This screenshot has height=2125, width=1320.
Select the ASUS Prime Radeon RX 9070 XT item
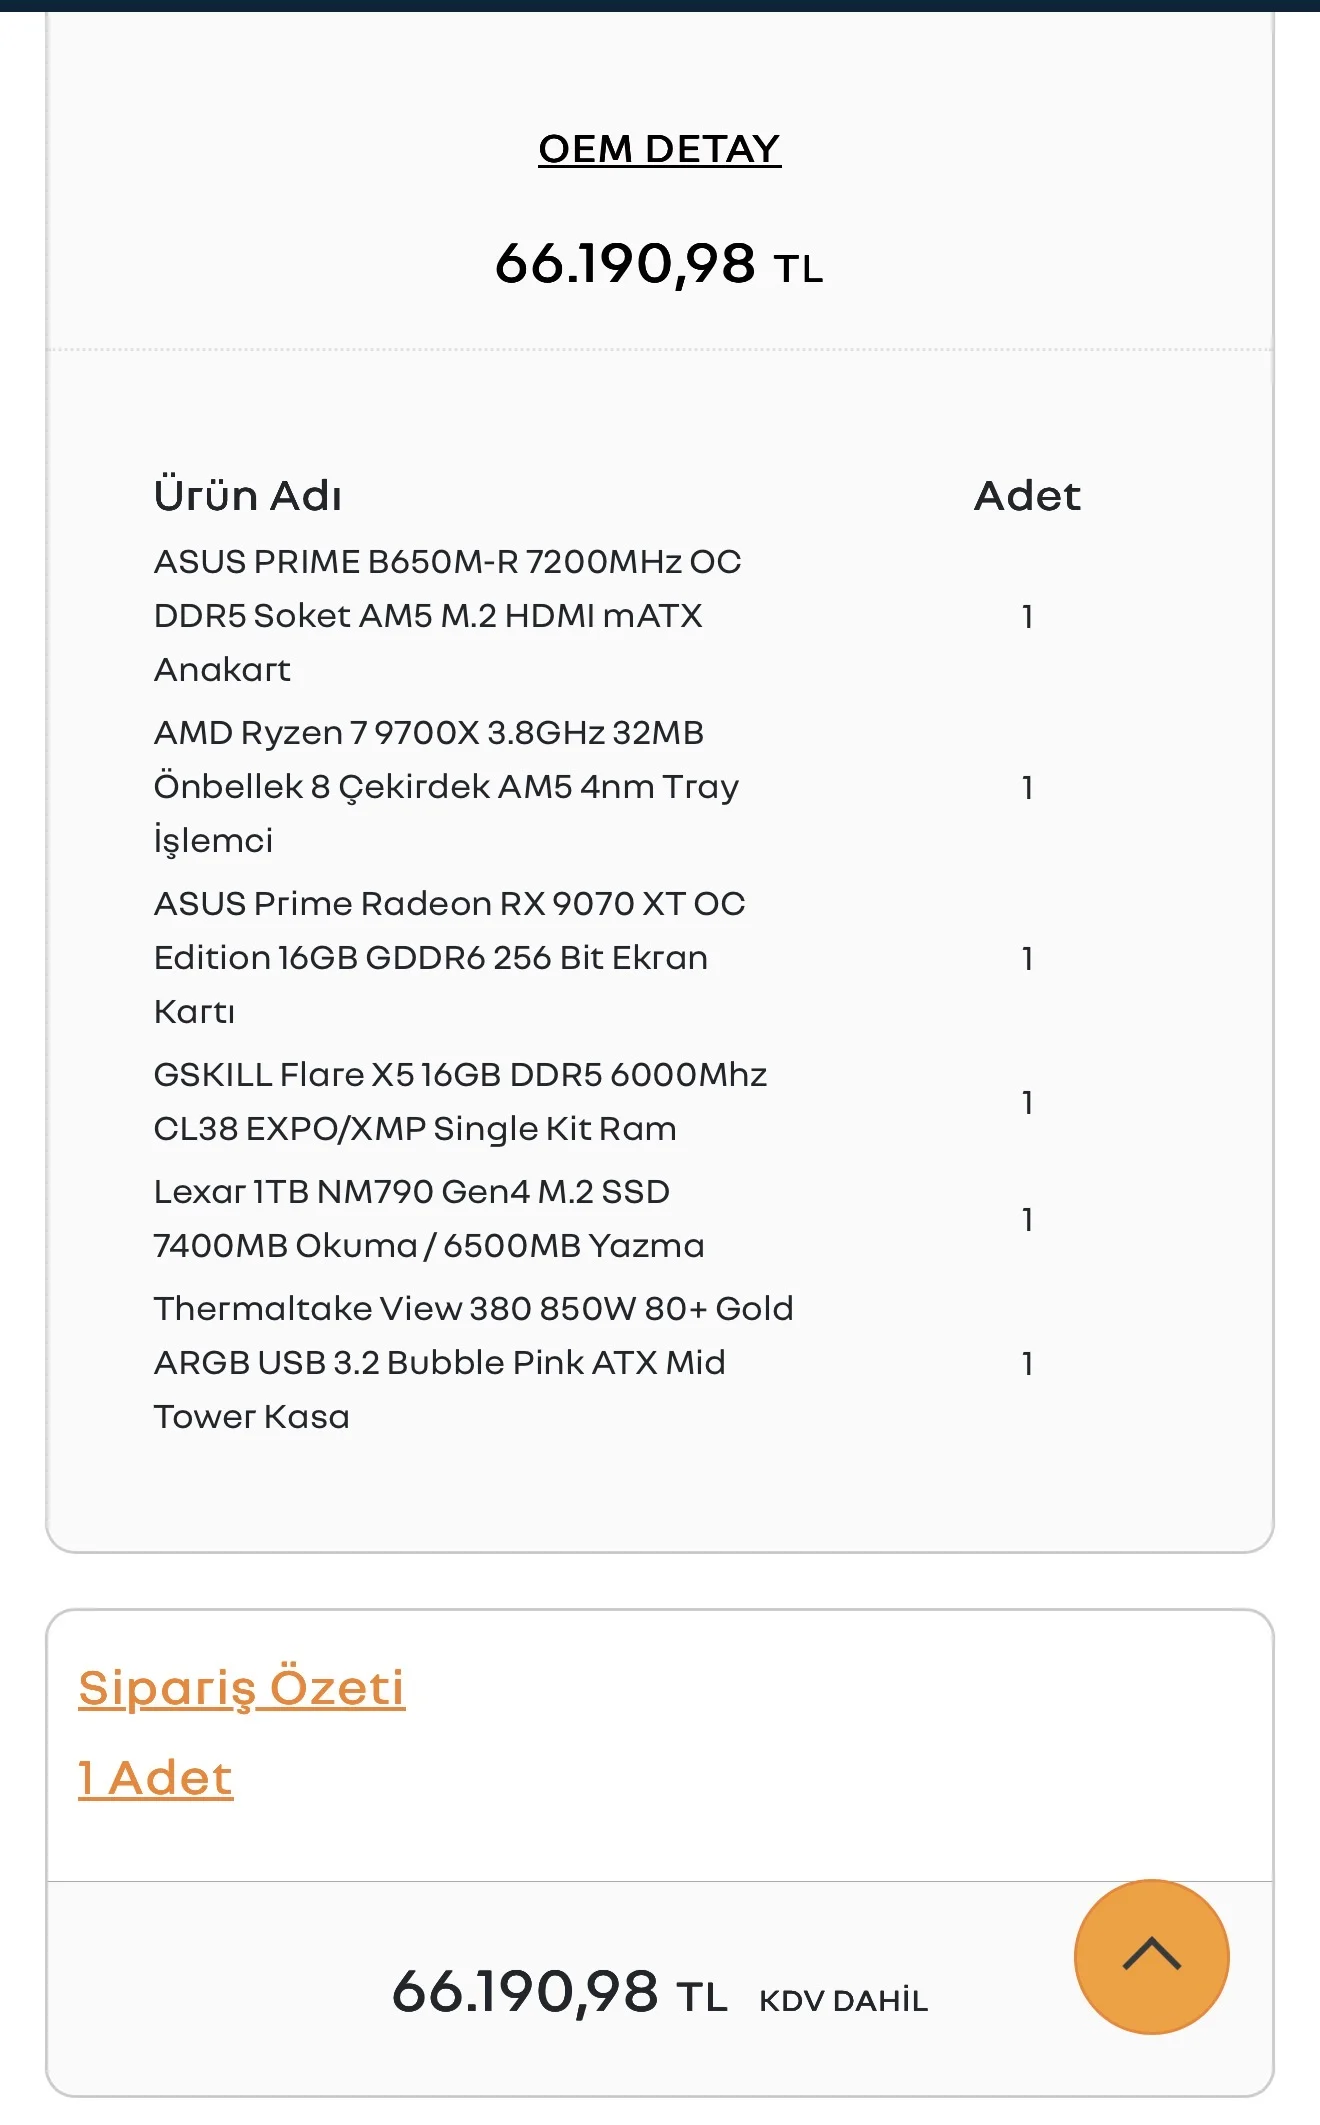point(450,957)
